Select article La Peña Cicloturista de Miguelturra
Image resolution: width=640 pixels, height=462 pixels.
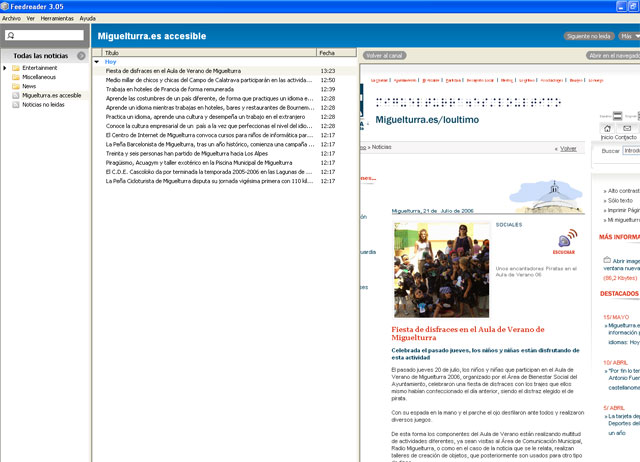tap(224, 181)
